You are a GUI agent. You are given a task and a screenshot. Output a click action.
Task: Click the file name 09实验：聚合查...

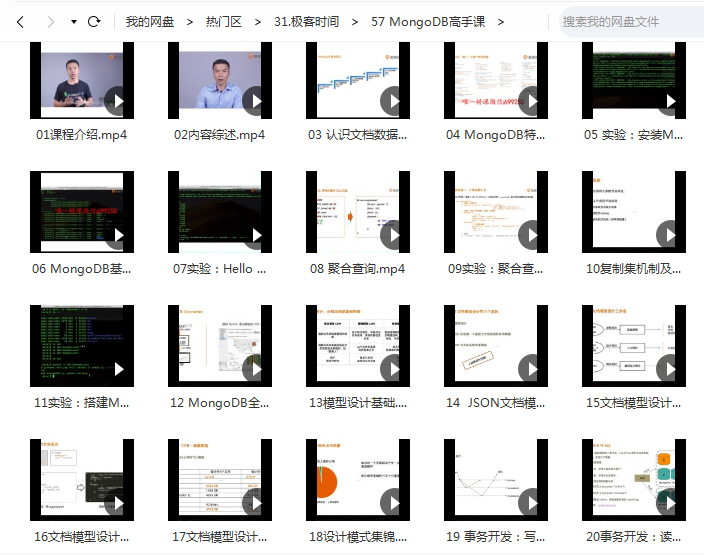(496, 269)
